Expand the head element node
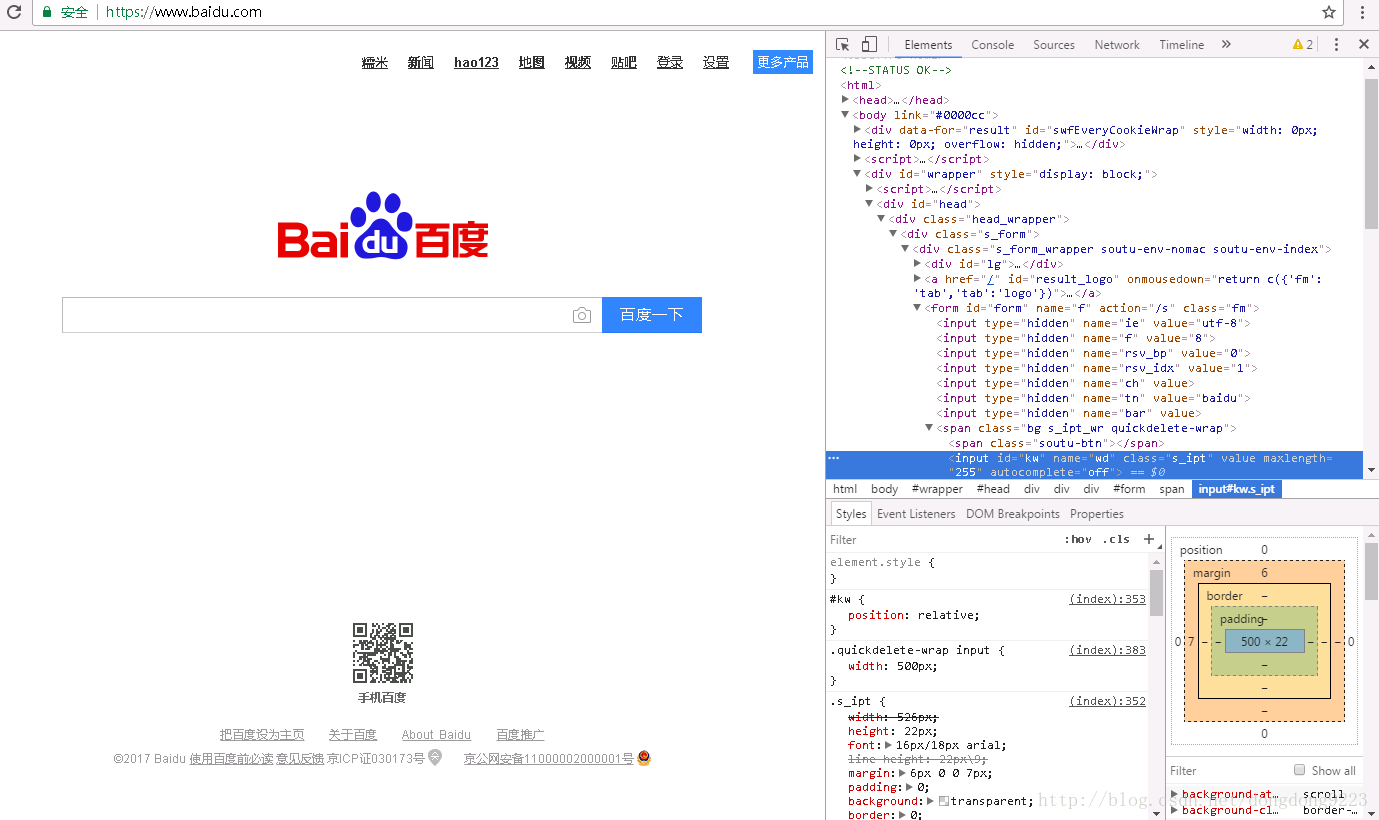Image resolution: width=1379 pixels, height=820 pixels. click(846, 100)
